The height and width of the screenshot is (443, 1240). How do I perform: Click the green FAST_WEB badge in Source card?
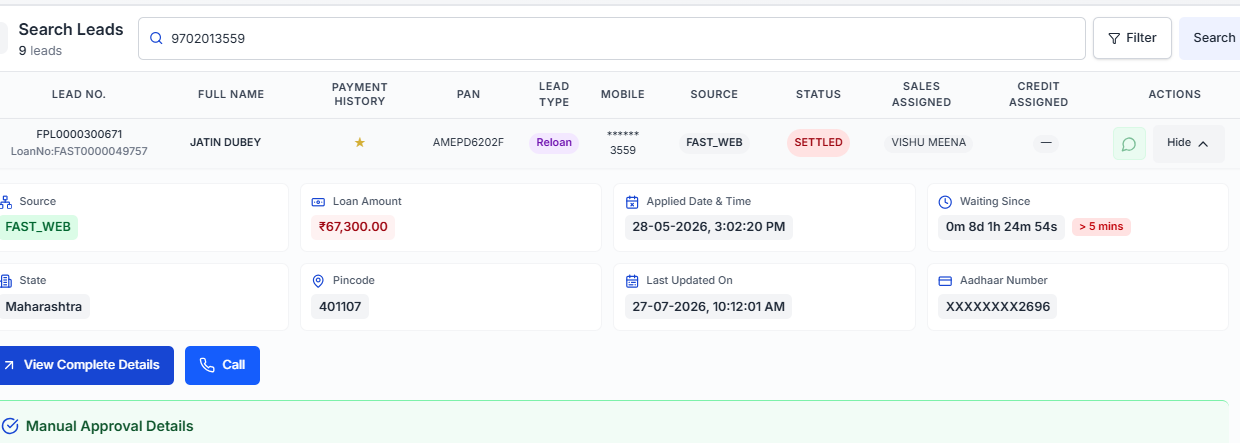[38, 227]
